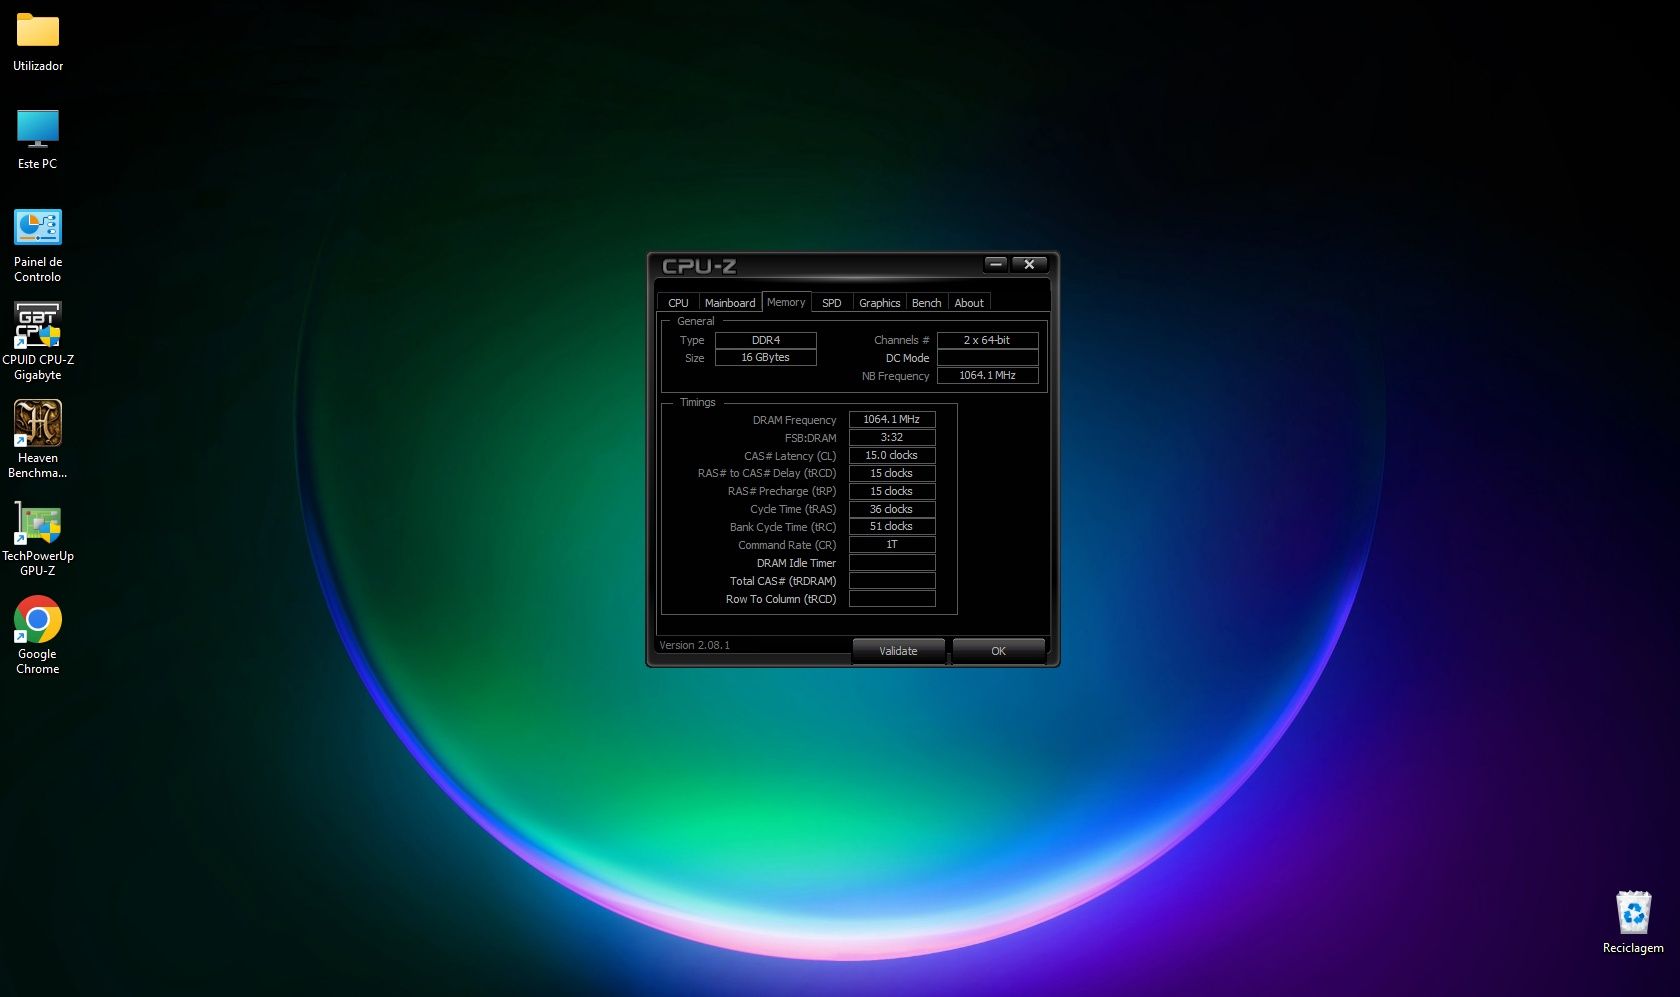Click the NB Frequency label
The width and height of the screenshot is (1680, 997).
[x=896, y=376]
